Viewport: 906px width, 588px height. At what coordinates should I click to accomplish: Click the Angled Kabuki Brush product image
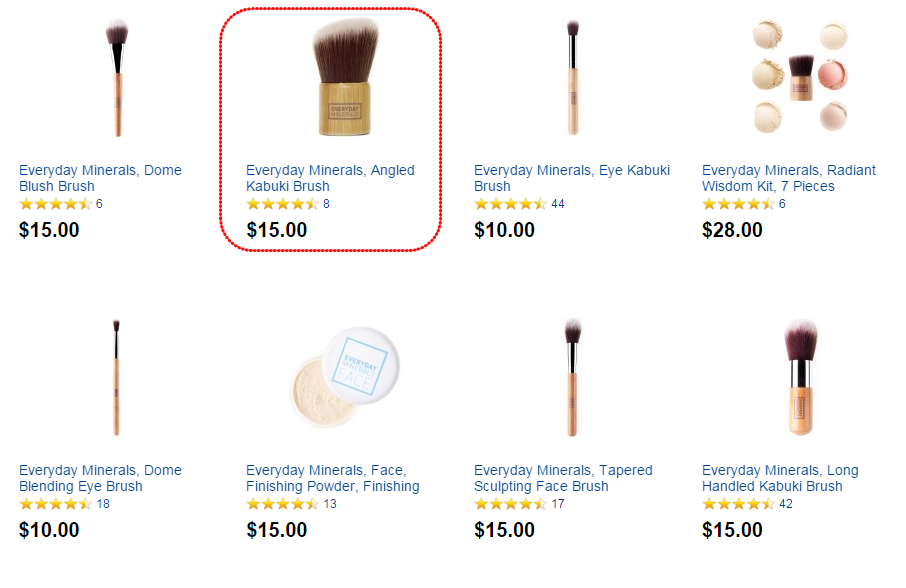346,77
